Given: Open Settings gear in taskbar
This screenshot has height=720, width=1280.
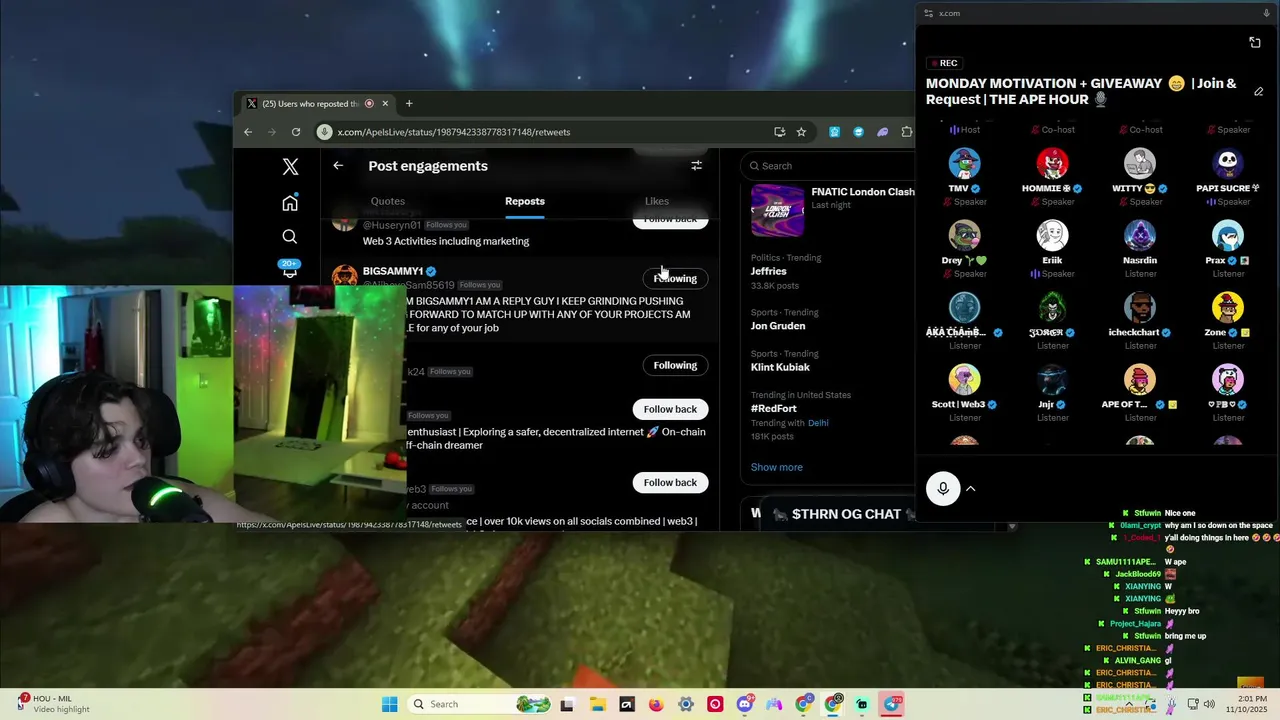Looking at the screenshot, I should click(685, 704).
